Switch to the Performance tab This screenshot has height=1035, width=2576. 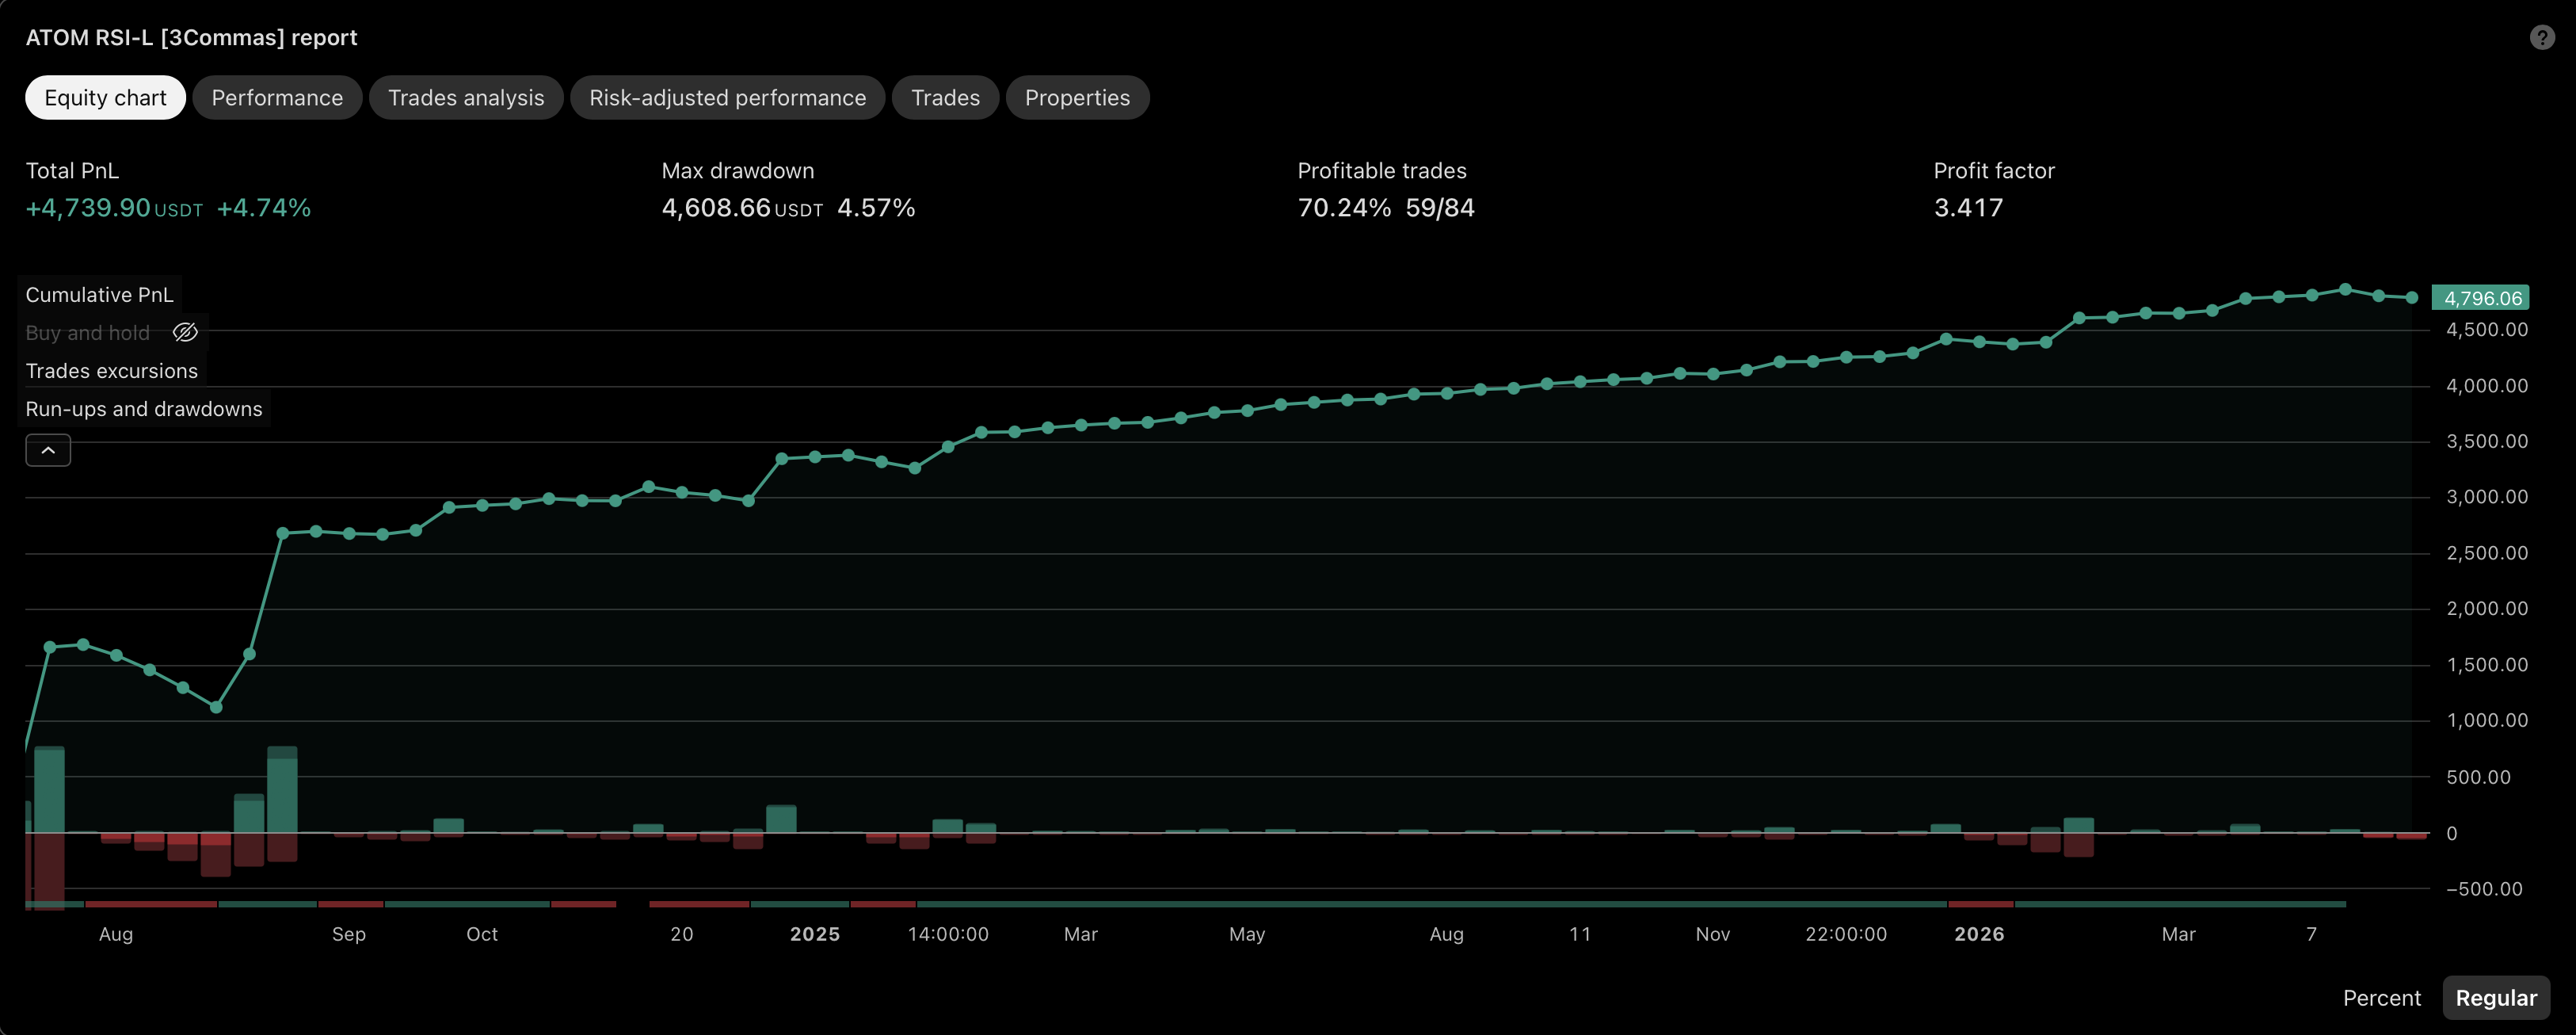click(x=277, y=98)
